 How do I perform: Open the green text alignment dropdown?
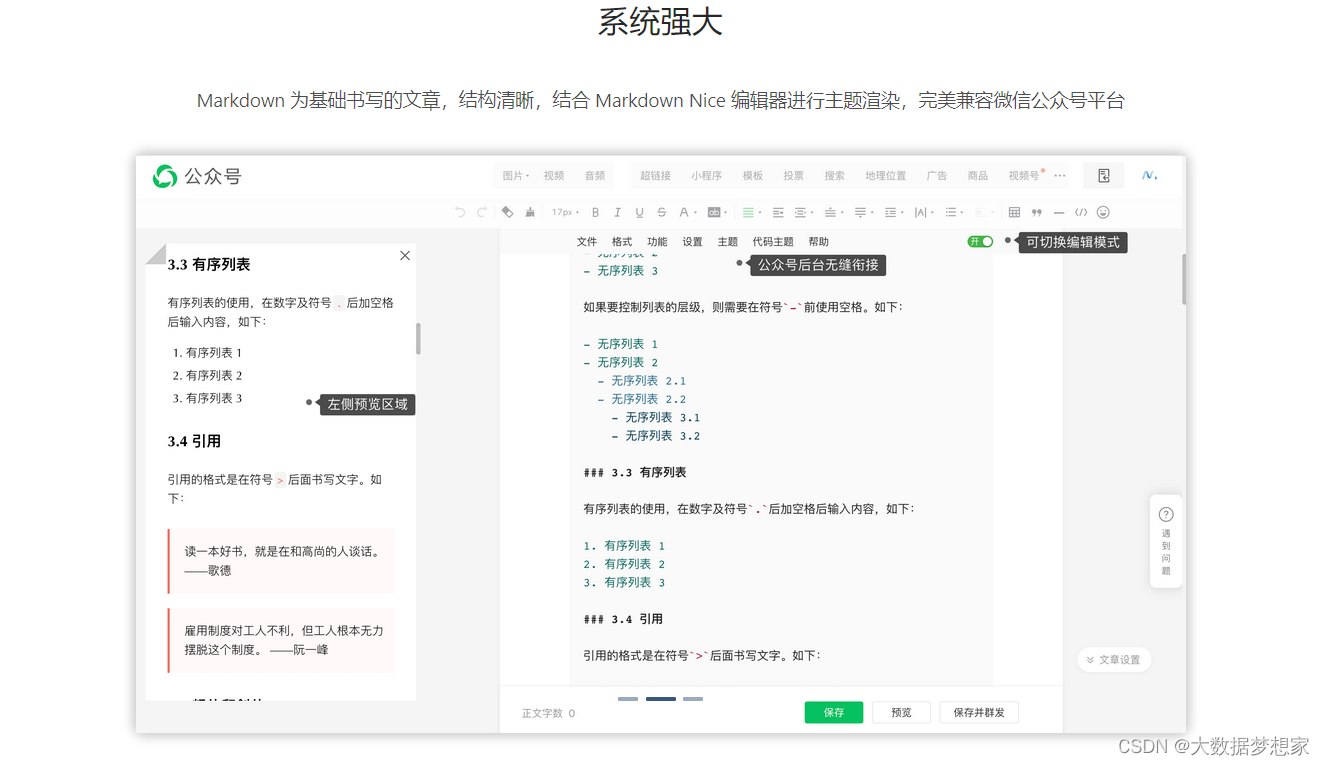coord(751,212)
